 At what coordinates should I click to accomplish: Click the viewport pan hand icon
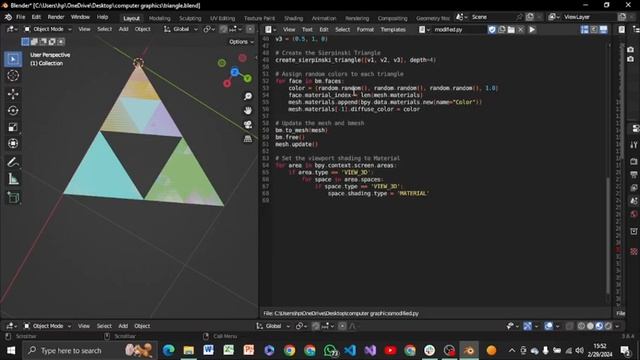[248, 111]
